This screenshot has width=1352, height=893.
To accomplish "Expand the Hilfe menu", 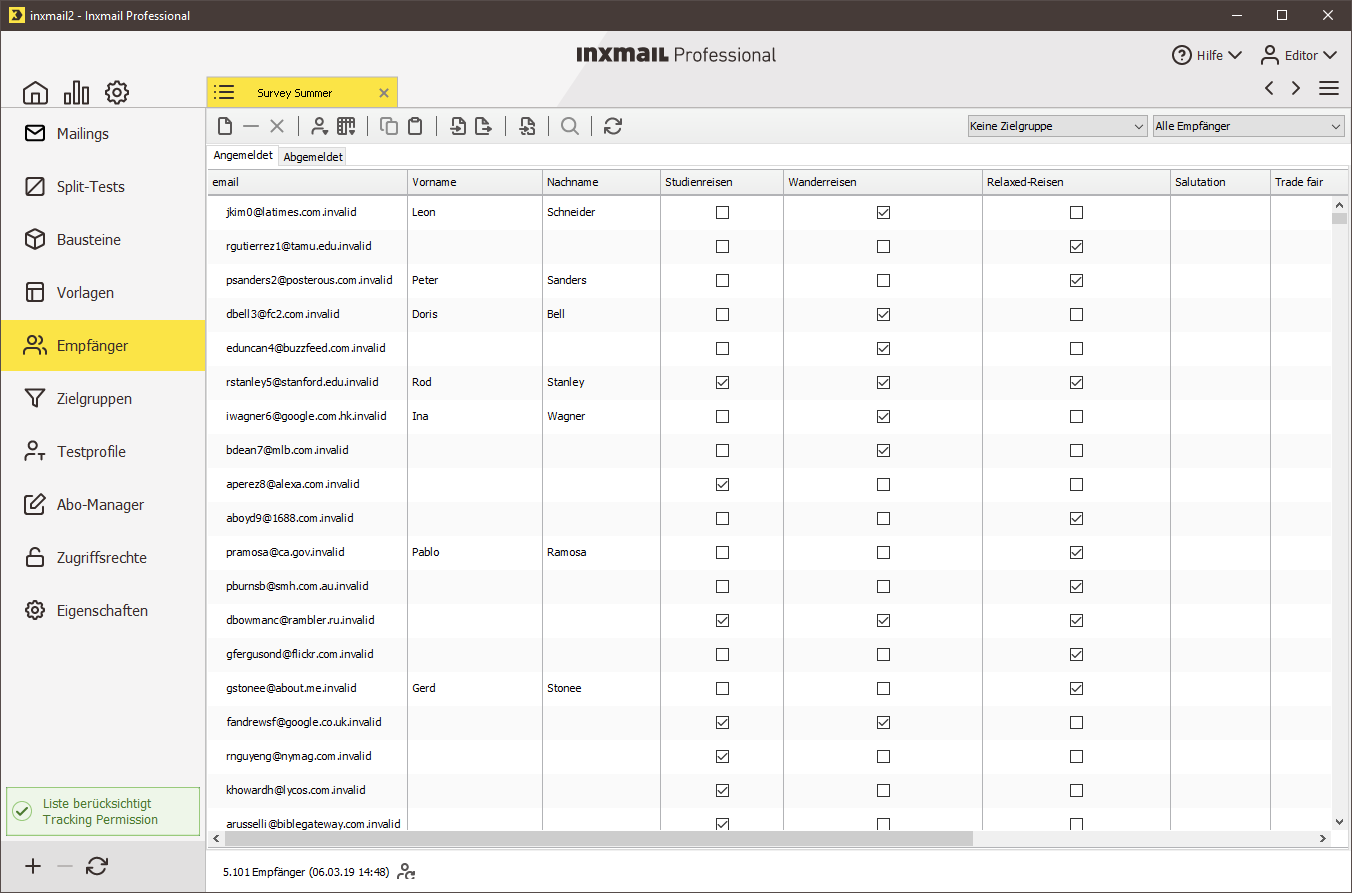I will pyautogui.click(x=1207, y=55).
